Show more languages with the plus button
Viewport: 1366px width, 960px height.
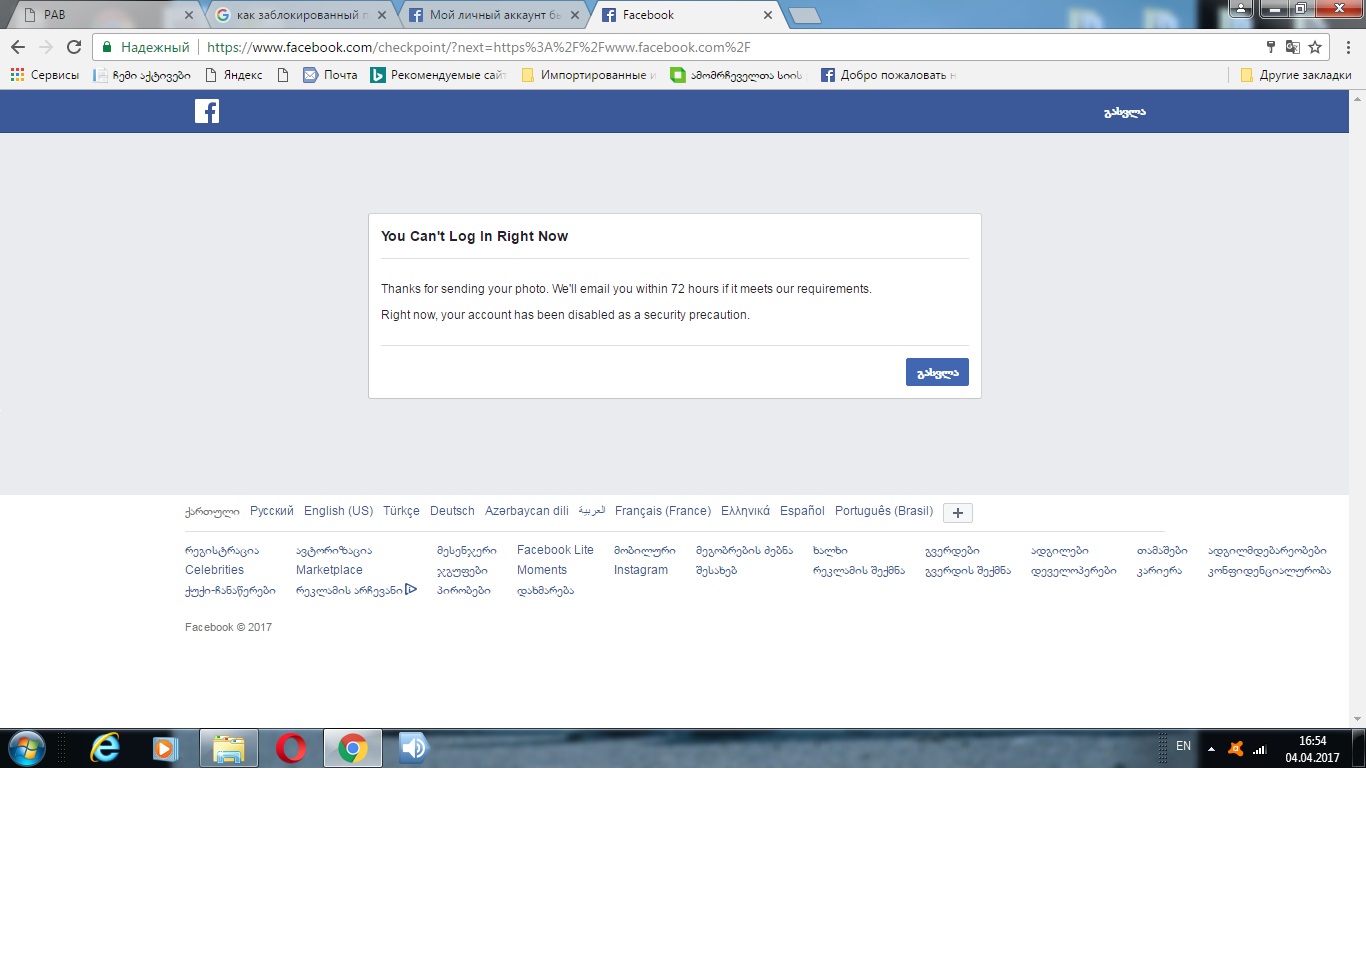tap(958, 513)
